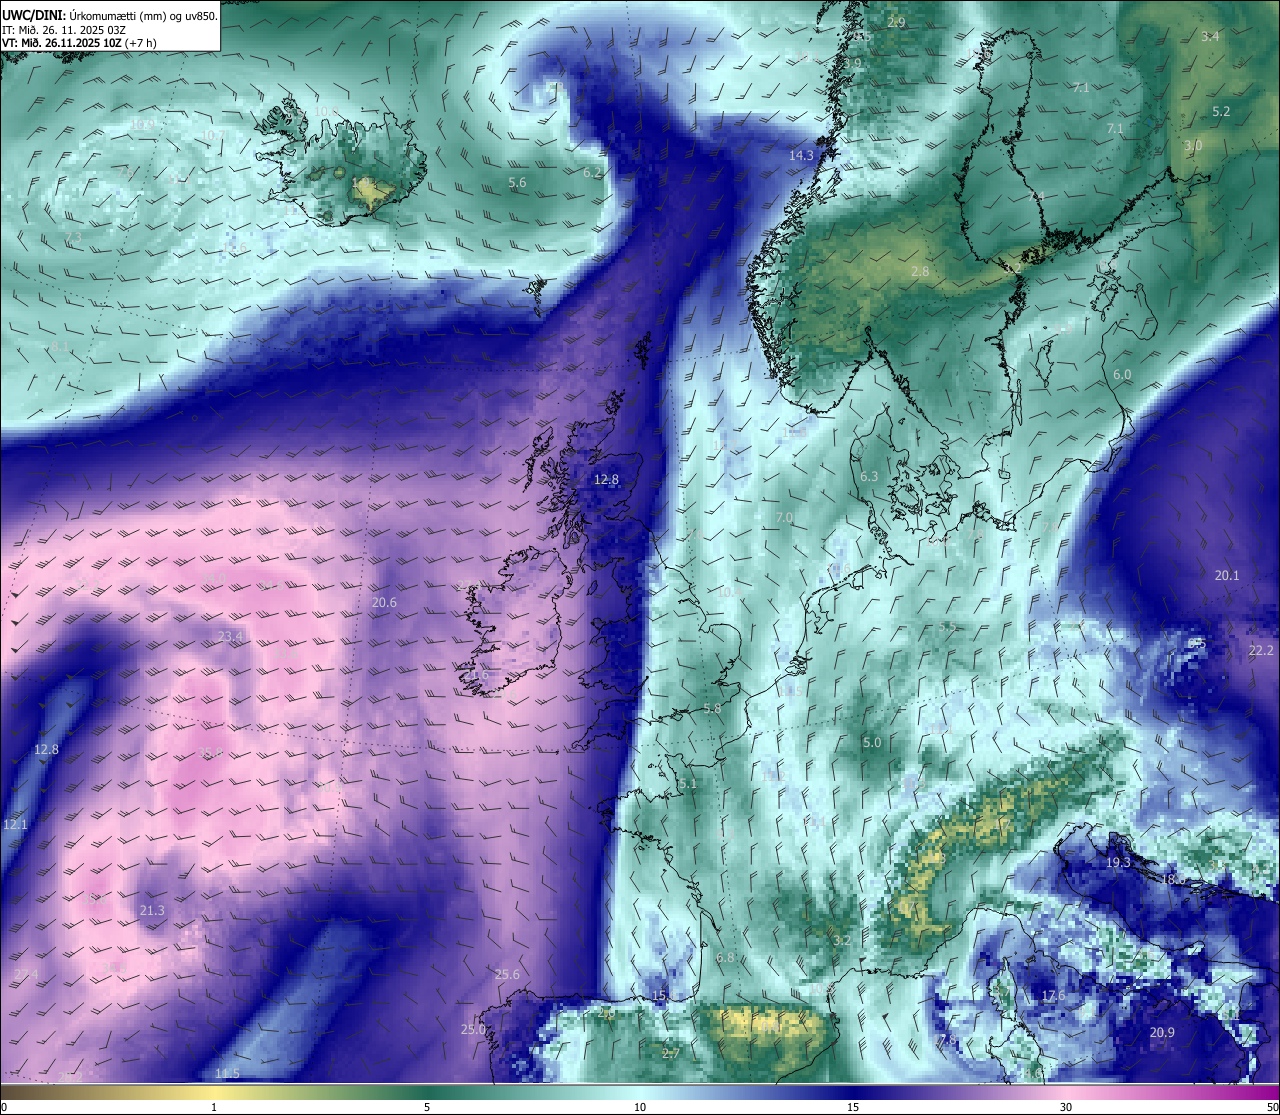
Task: Click the 6.8 value near the Pyrenees
Action: (725, 958)
